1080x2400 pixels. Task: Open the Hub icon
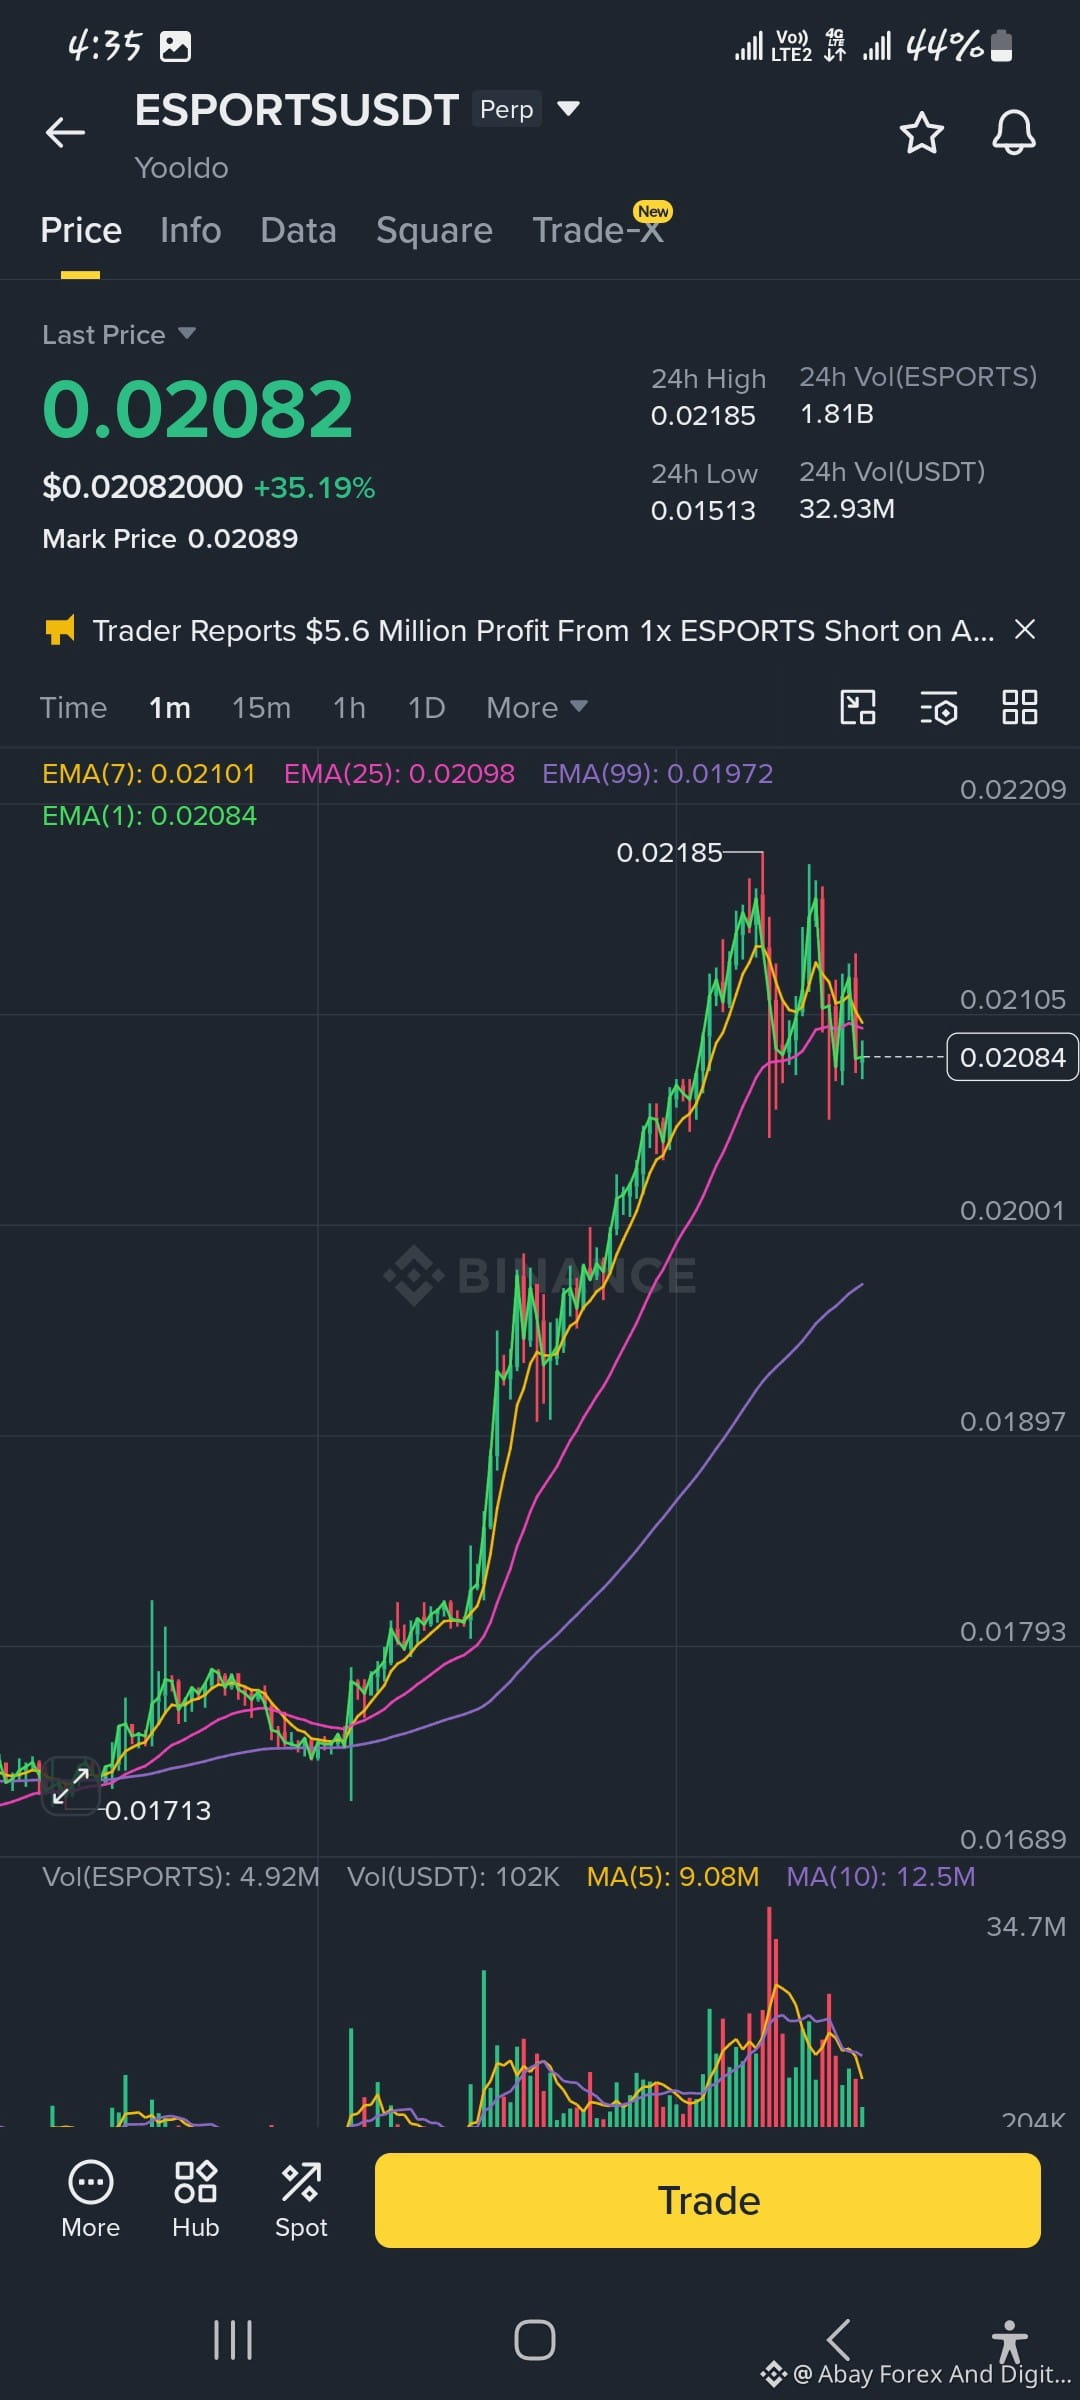[195, 2198]
